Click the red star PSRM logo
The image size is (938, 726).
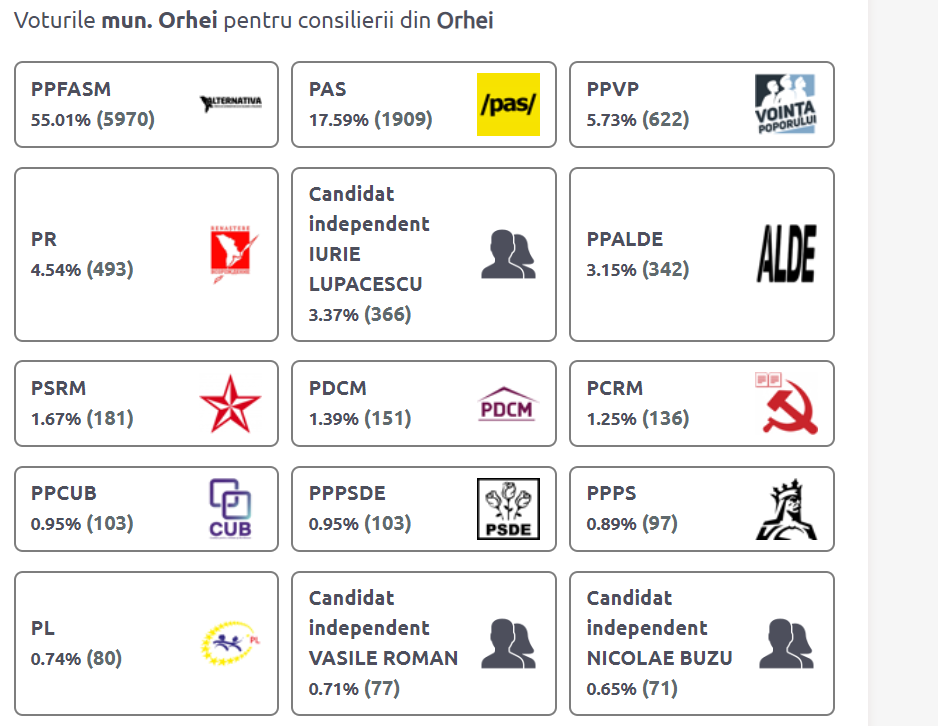click(x=230, y=404)
